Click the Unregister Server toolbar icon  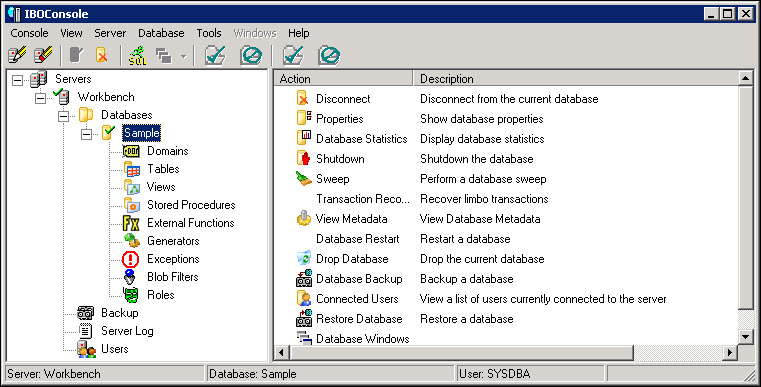43,55
